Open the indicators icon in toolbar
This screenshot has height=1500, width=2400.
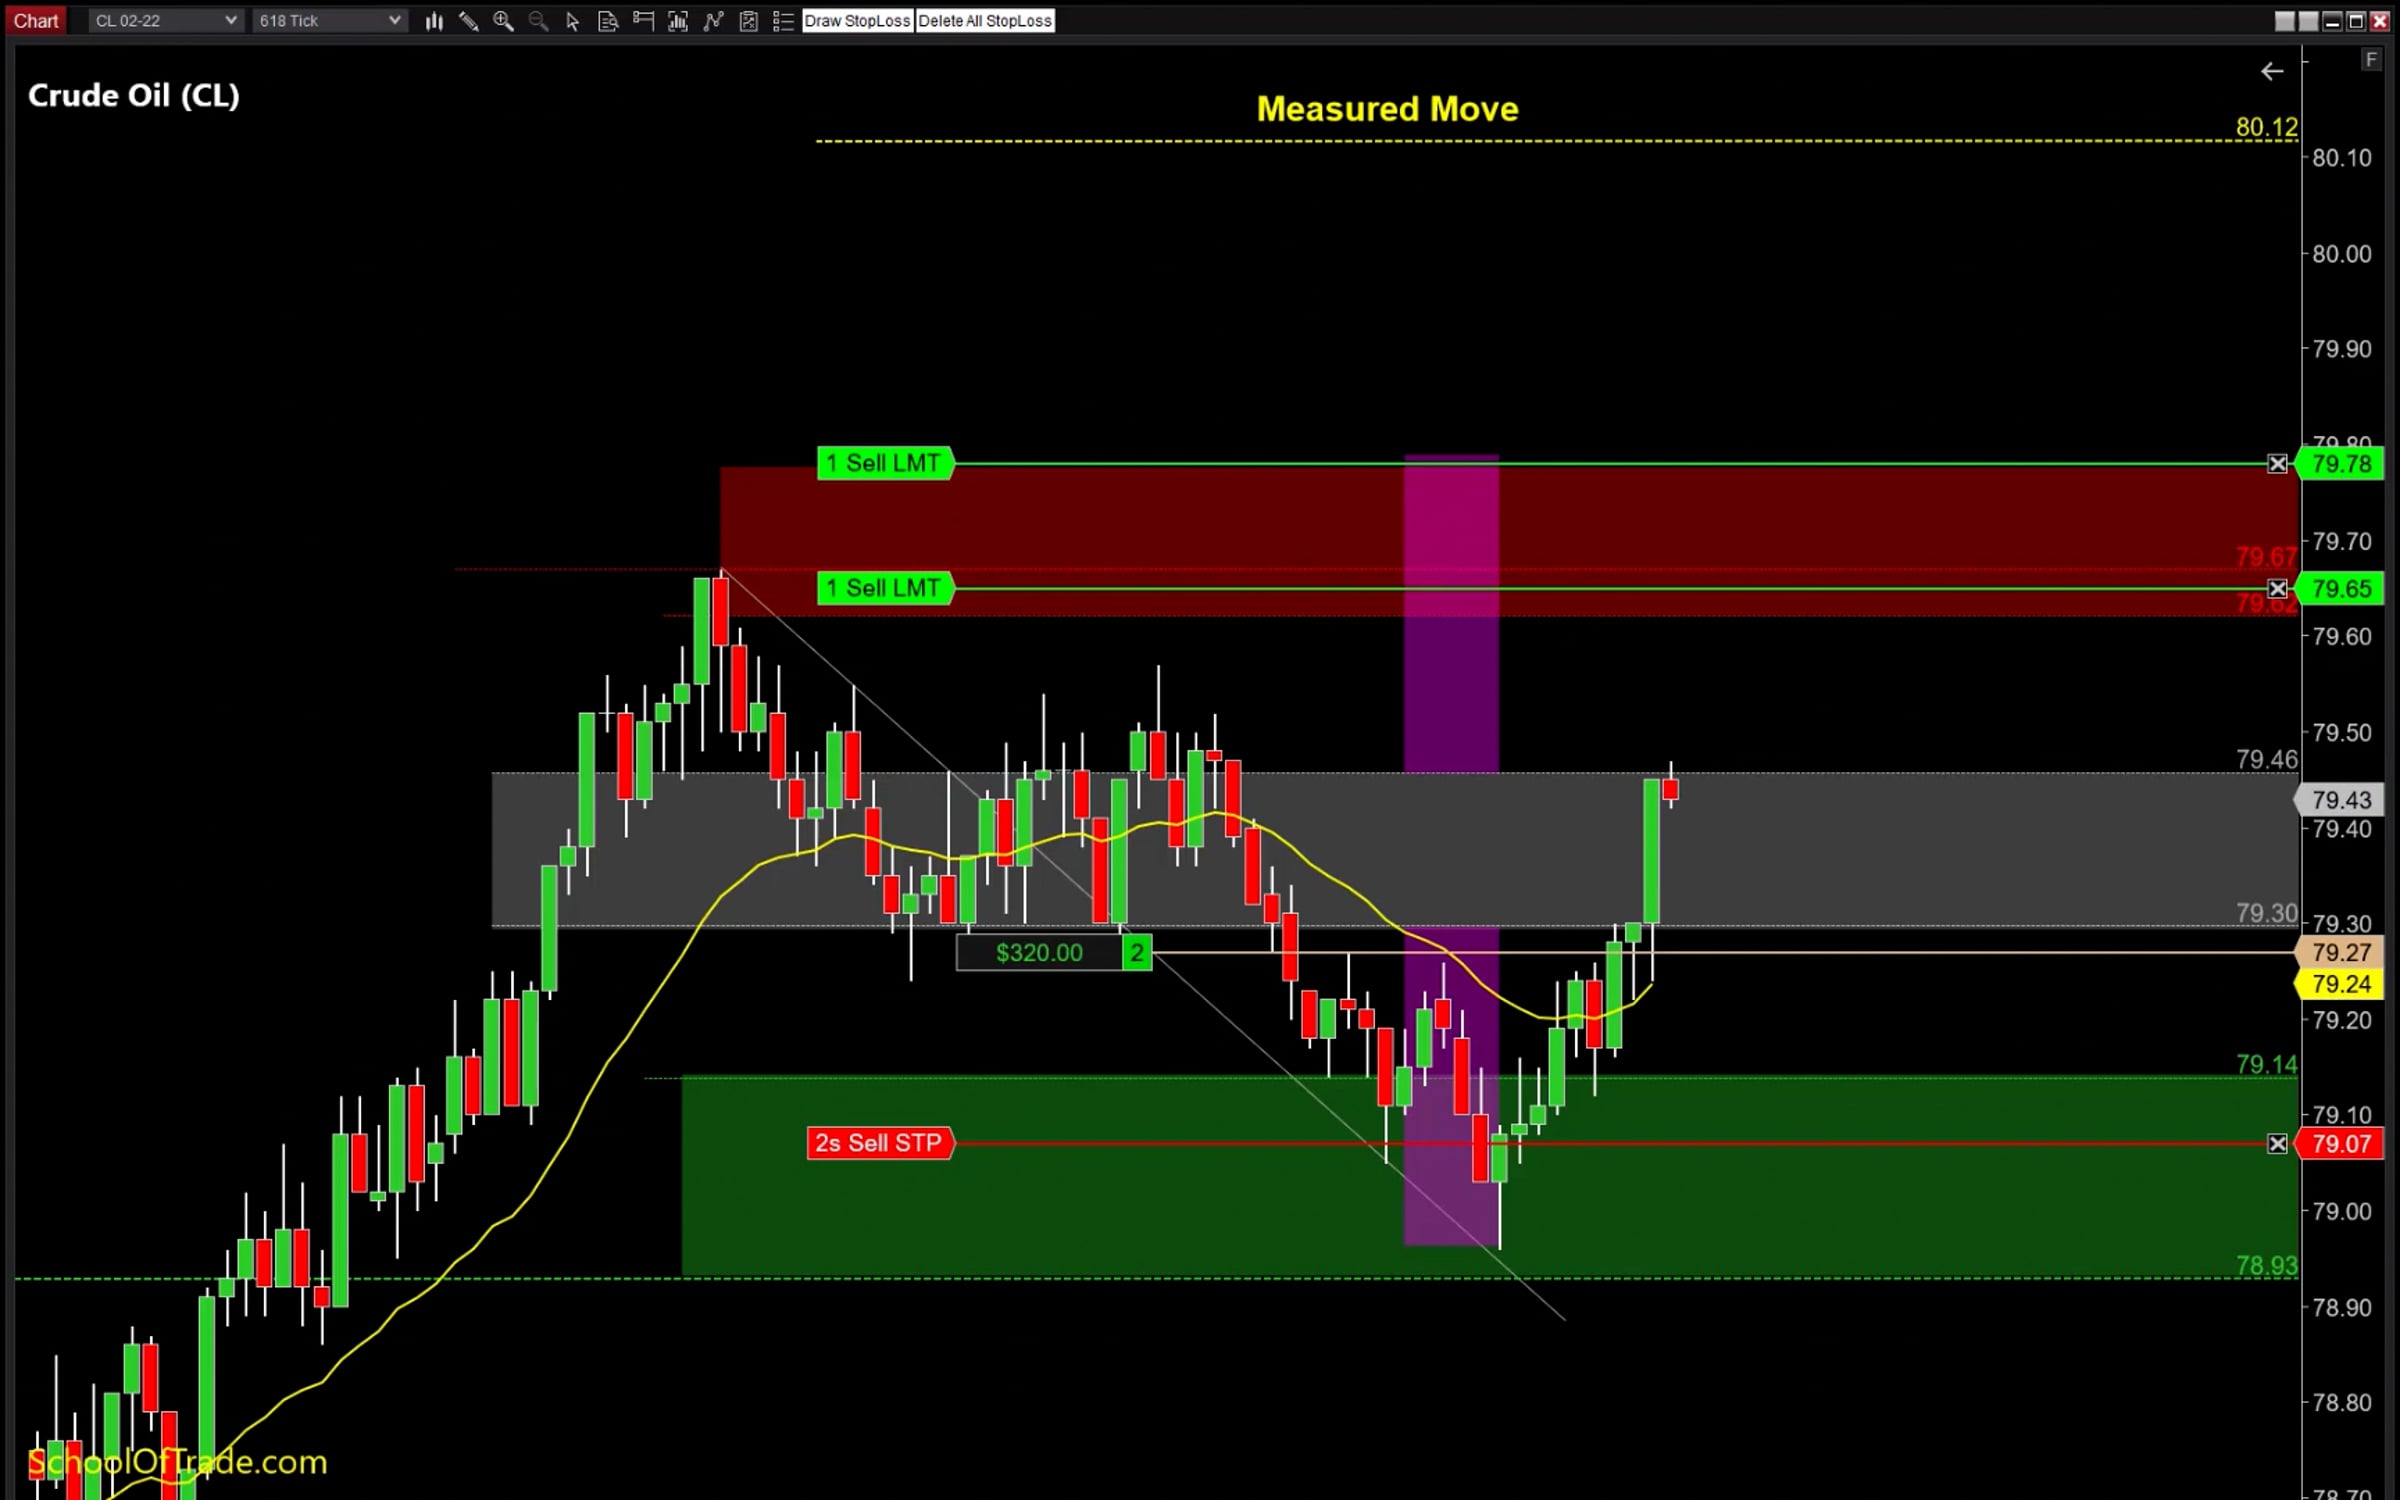point(678,21)
